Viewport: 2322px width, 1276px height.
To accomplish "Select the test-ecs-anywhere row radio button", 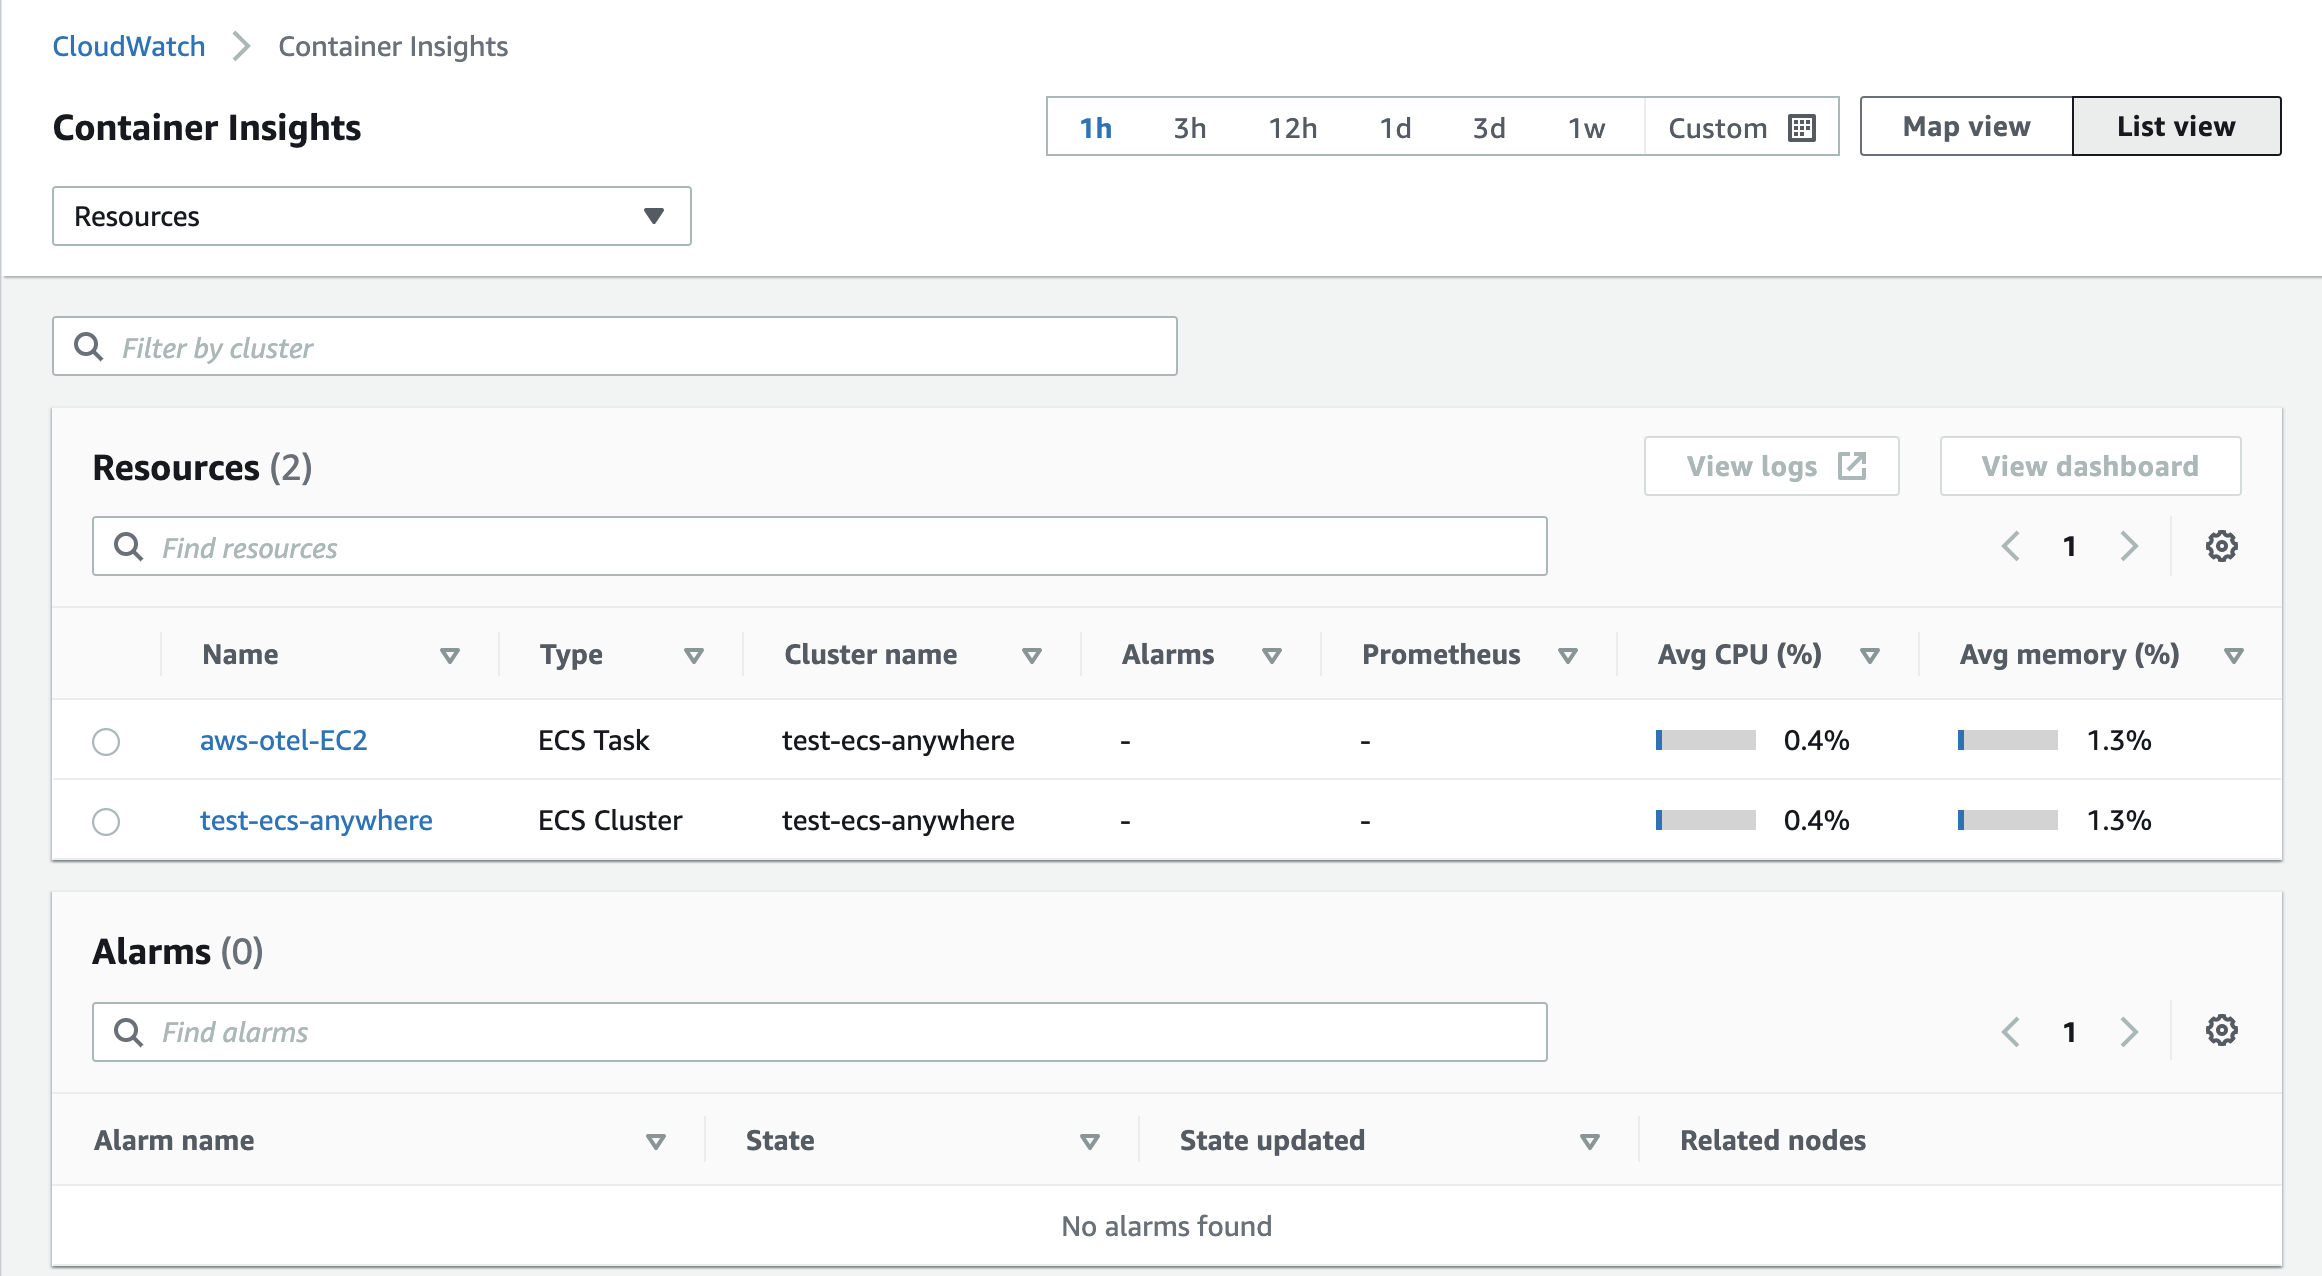I will (x=106, y=822).
